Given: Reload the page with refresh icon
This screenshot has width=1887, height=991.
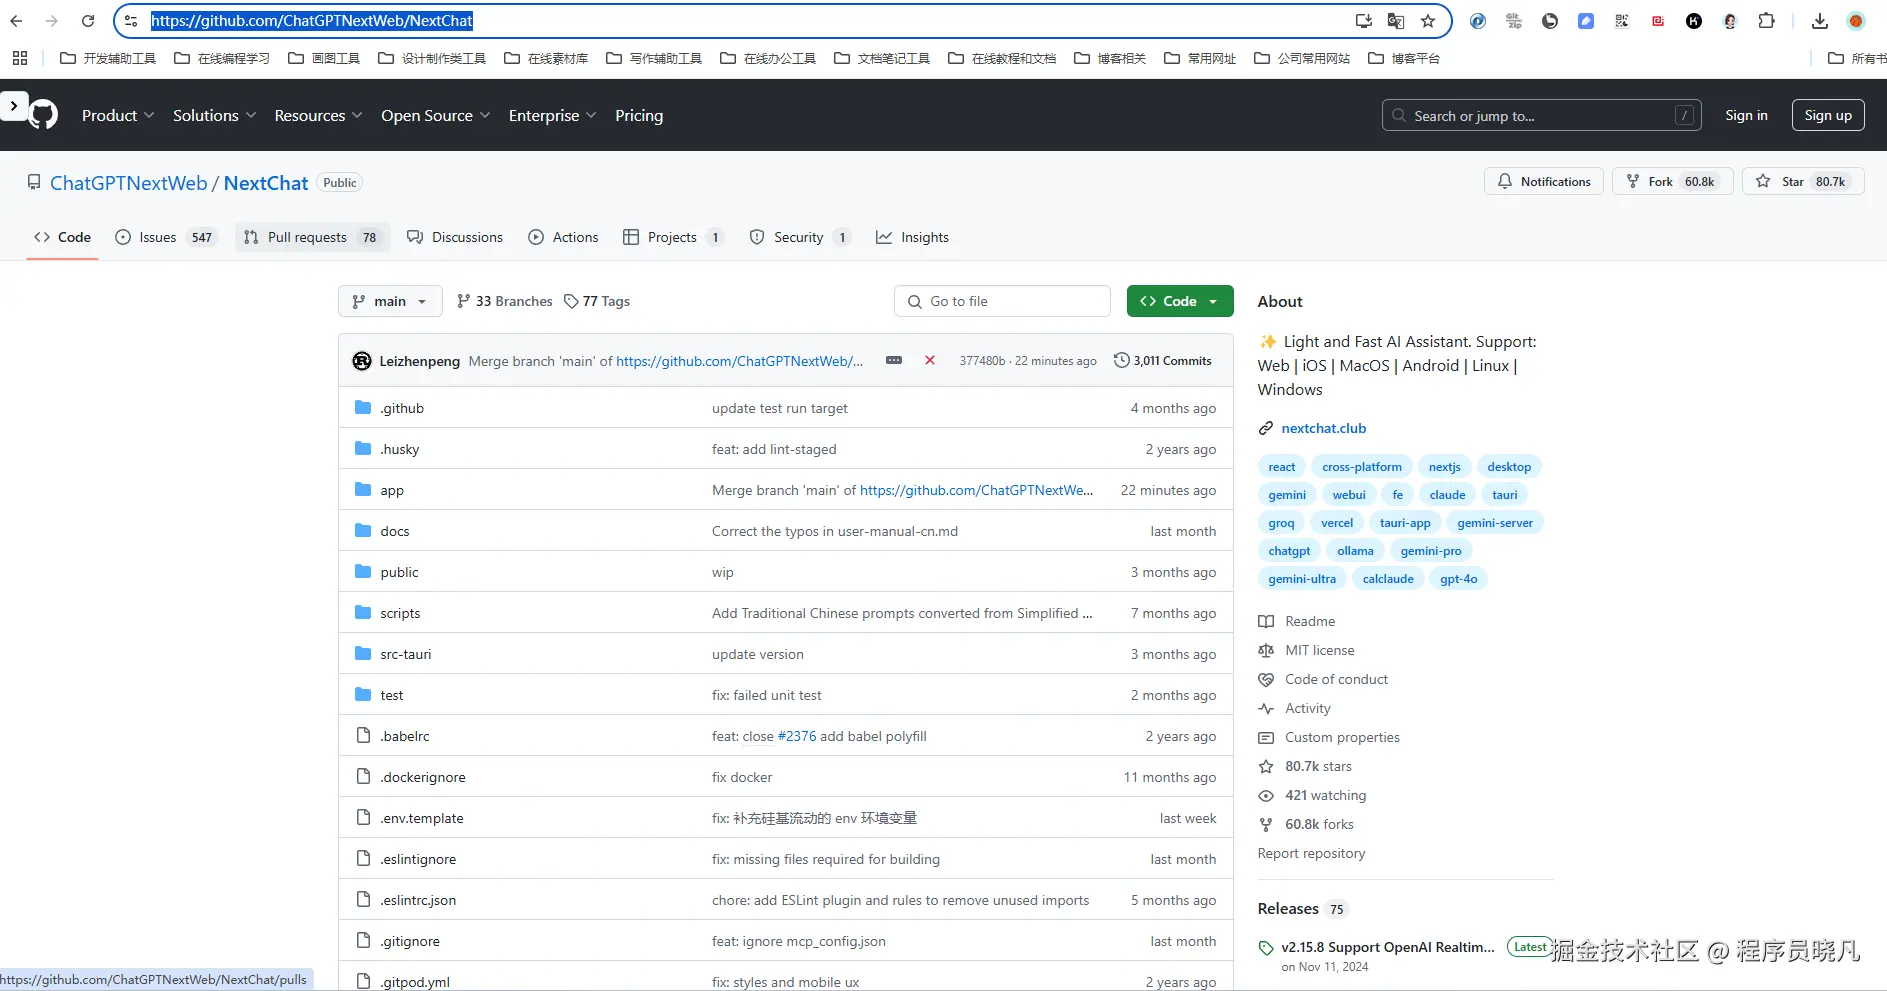Looking at the screenshot, I should coord(88,21).
